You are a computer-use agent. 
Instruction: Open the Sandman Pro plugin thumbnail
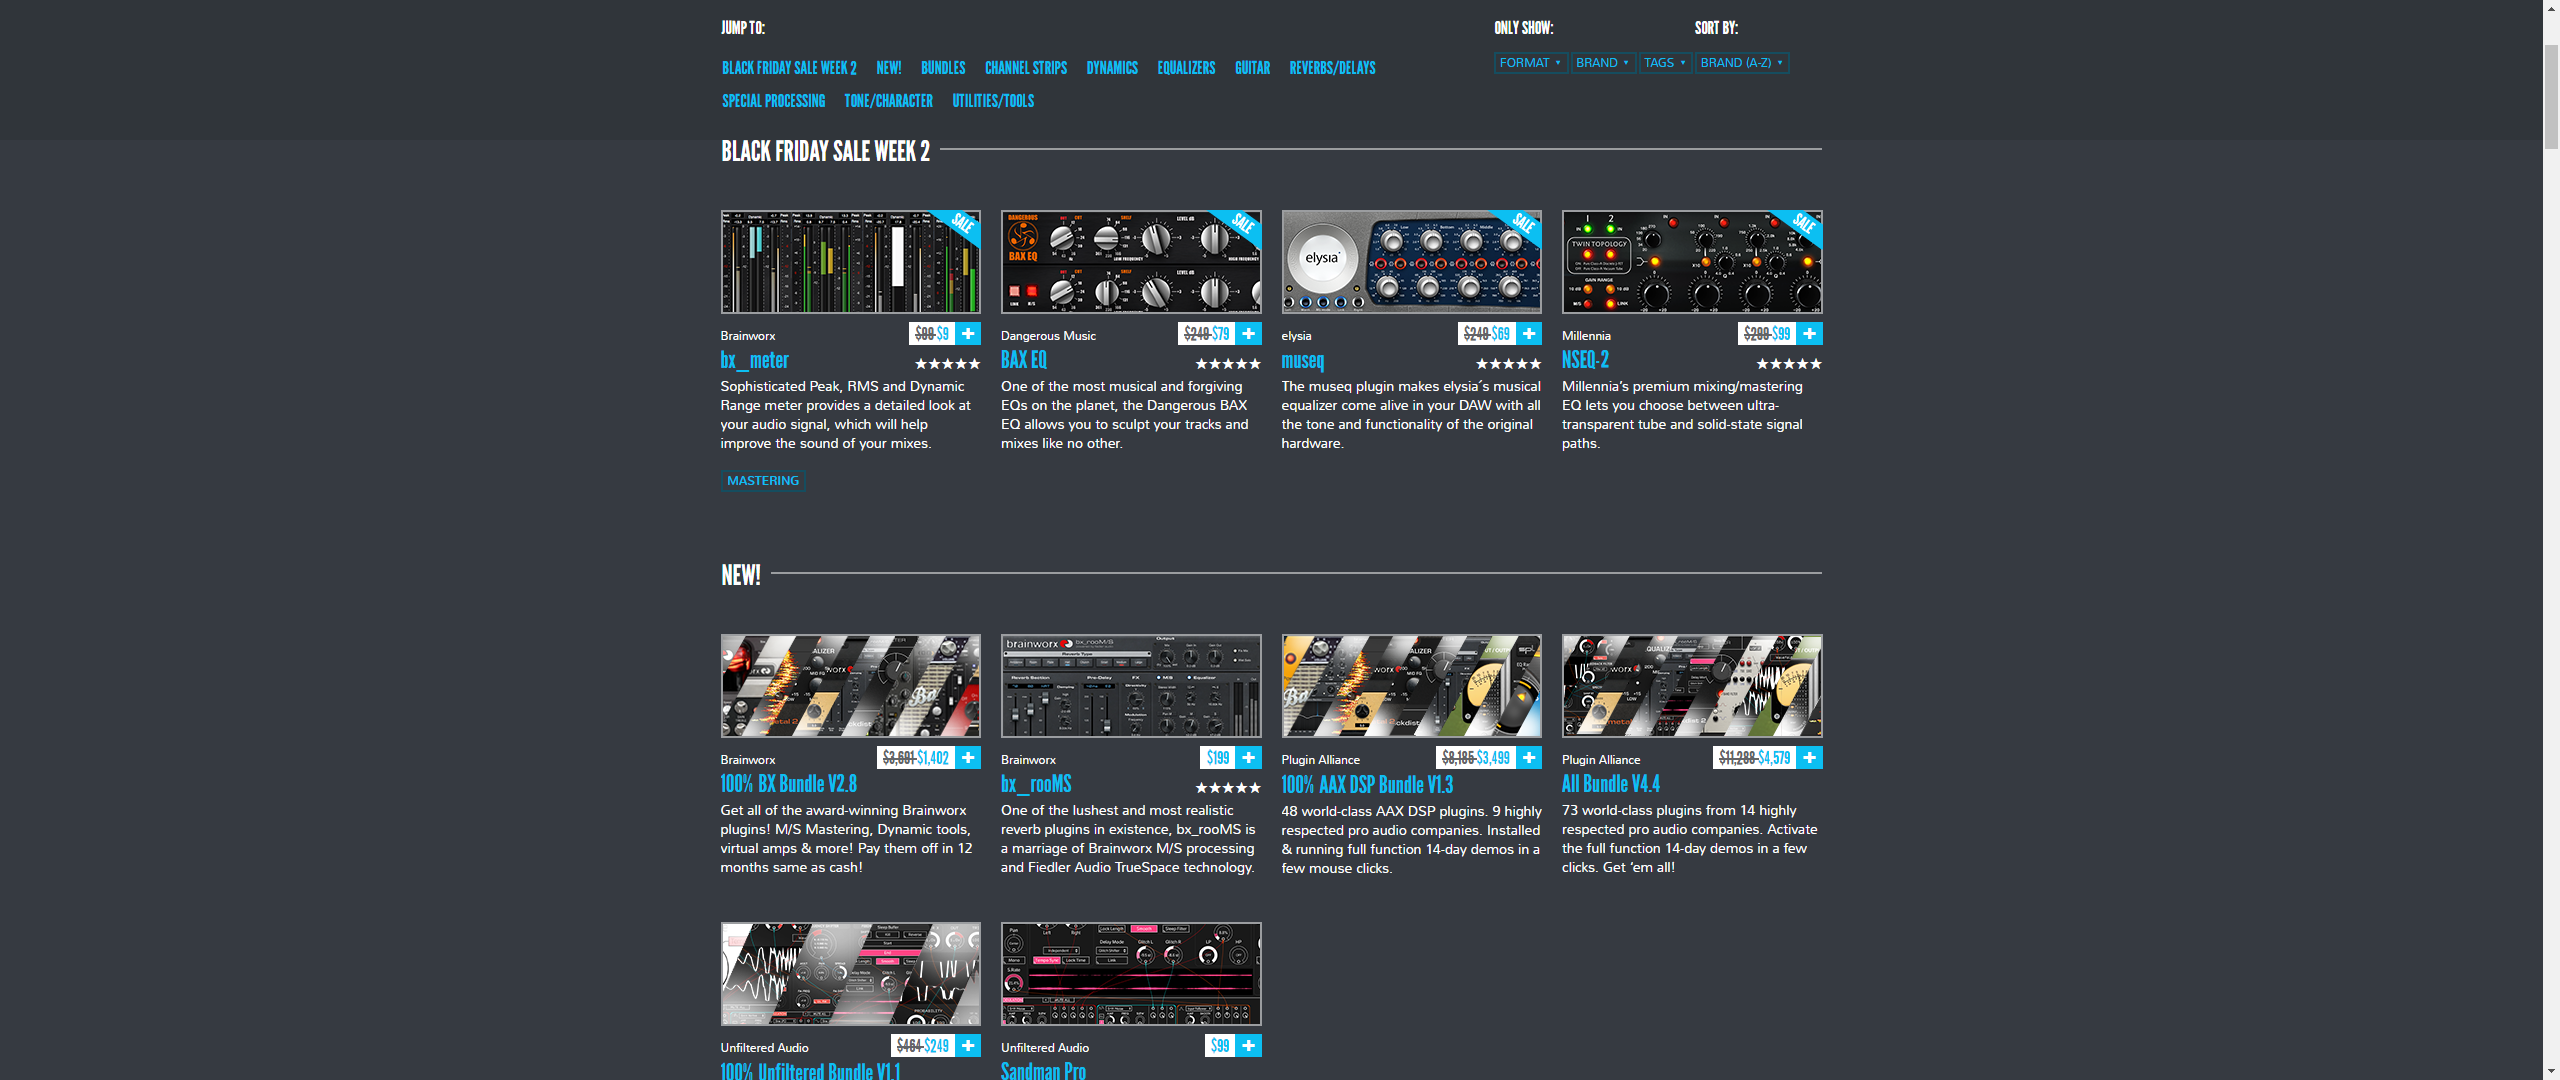click(1131, 974)
